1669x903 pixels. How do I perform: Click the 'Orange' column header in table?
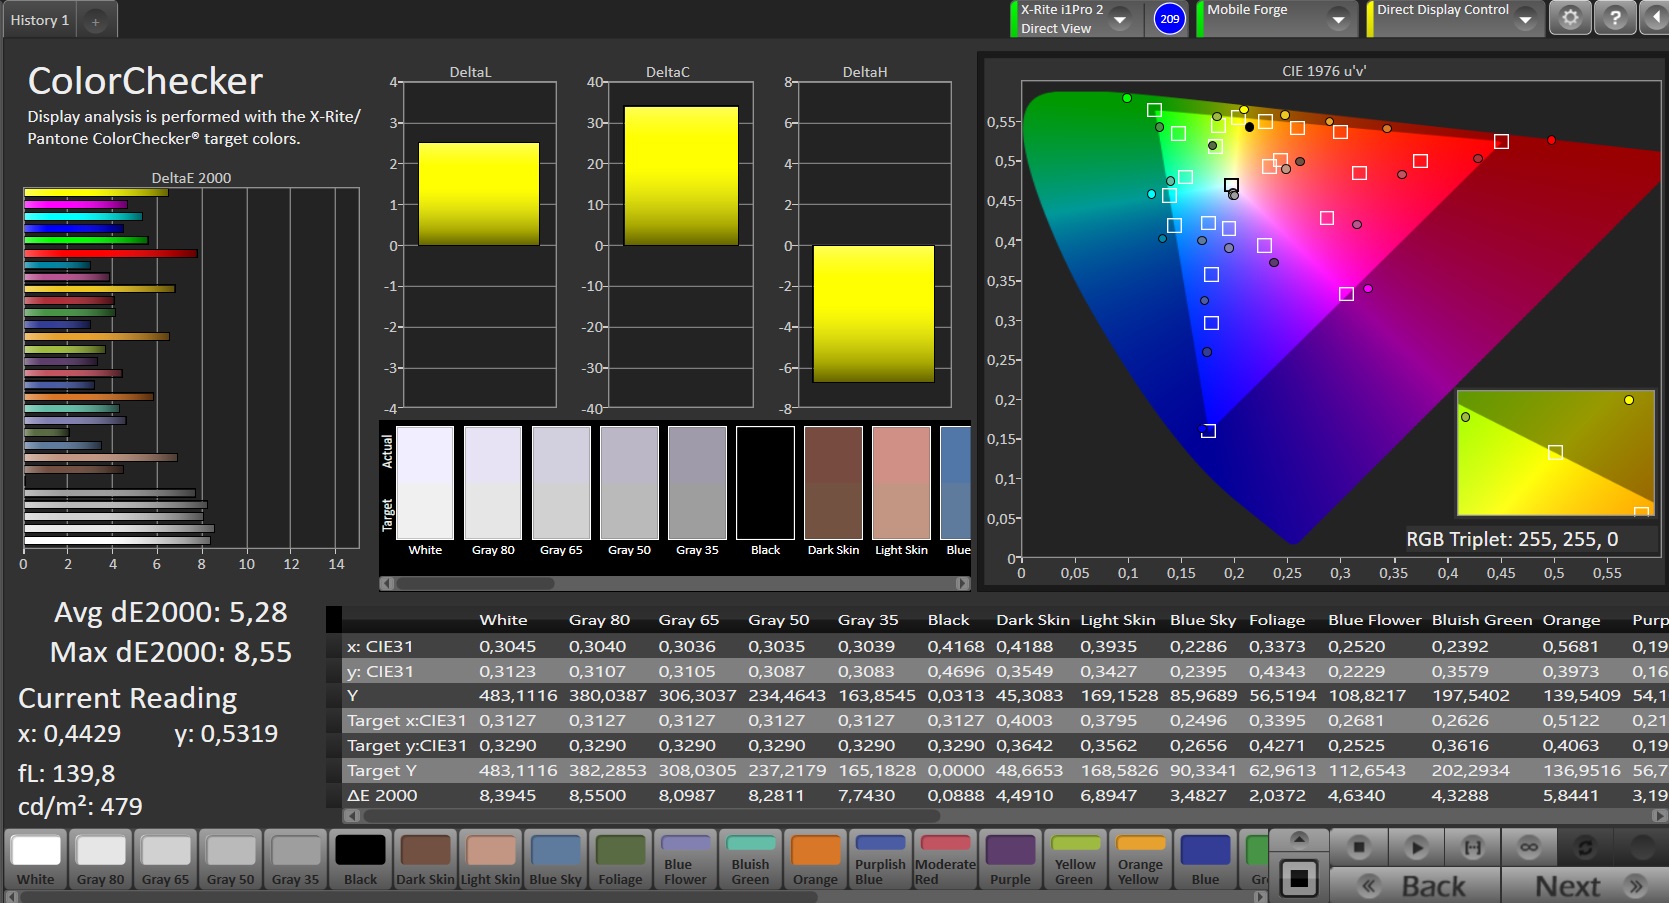tap(1571, 620)
